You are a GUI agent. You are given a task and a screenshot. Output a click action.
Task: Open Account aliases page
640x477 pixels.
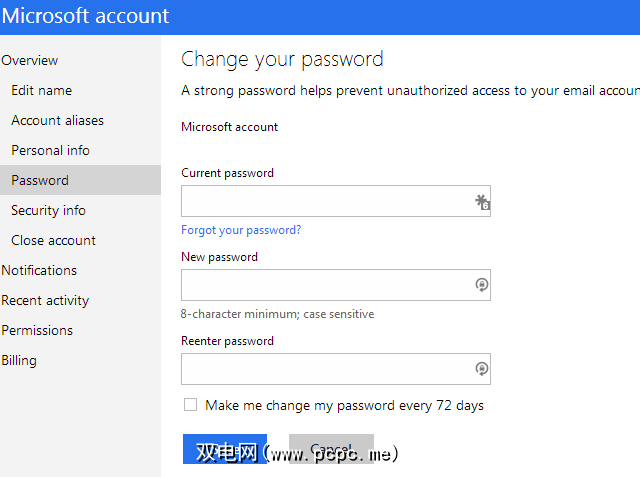pos(57,120)
